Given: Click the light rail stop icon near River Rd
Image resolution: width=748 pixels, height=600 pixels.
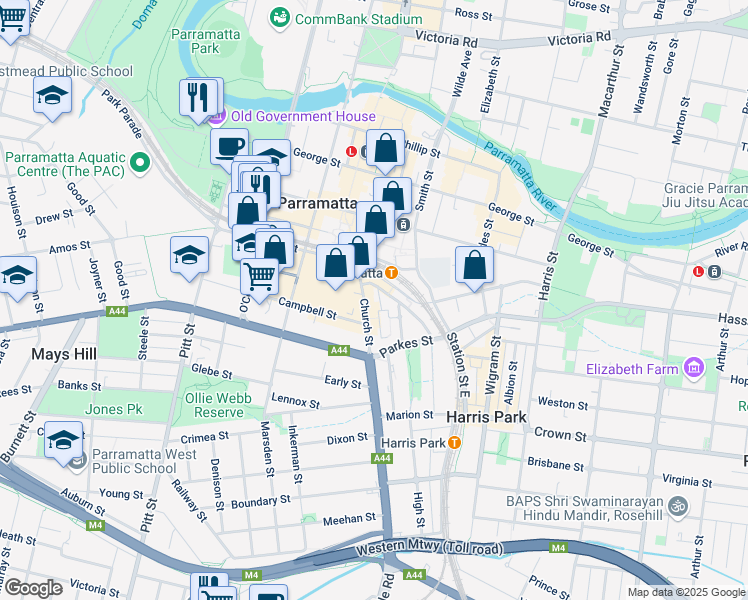Looking at the screenshot, I should (714, 272).
